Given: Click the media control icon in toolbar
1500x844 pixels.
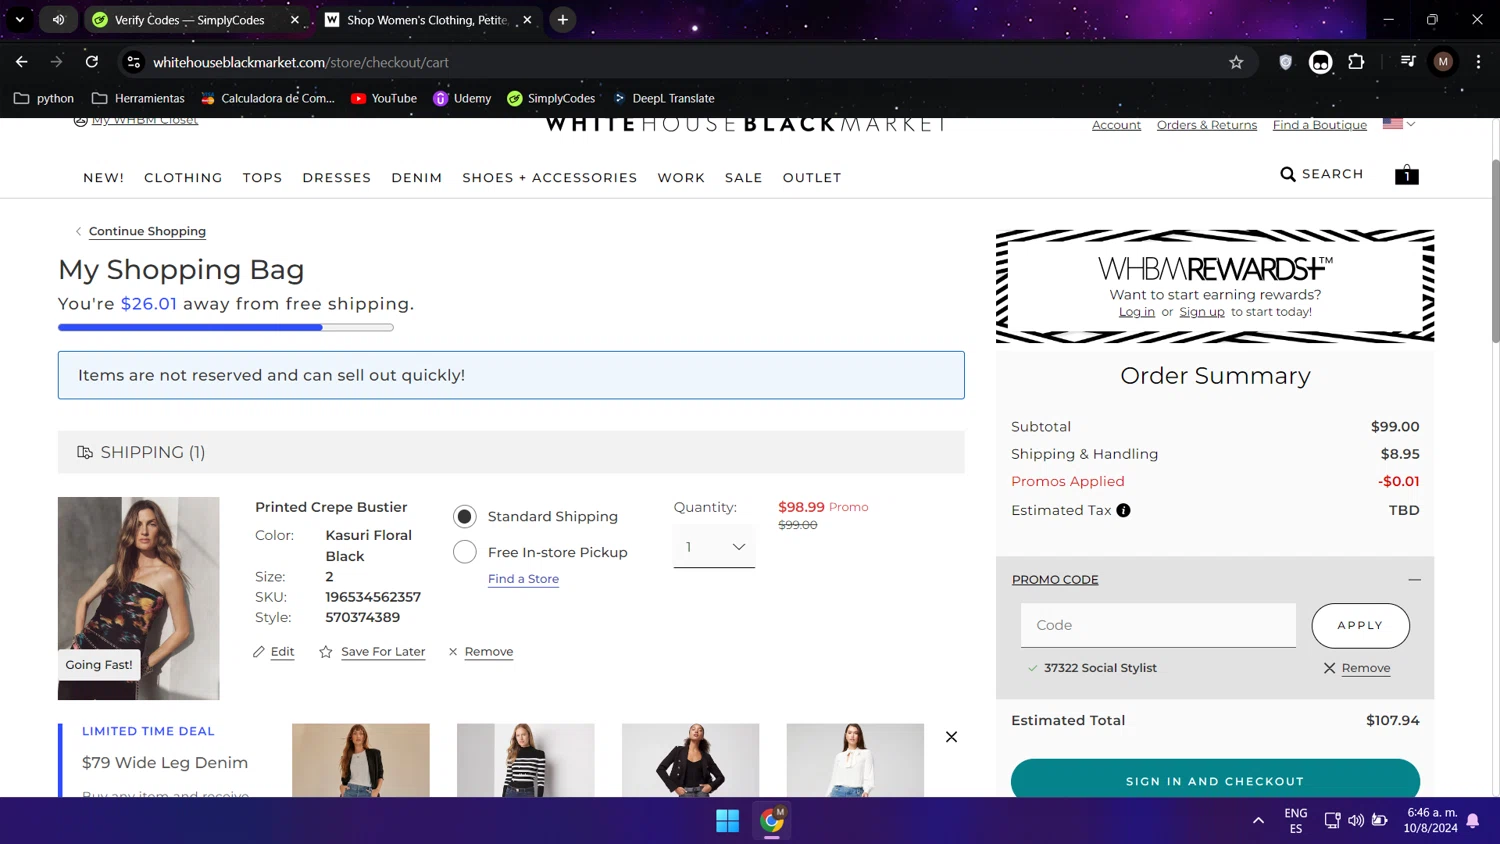Looking at the screenshot, I should 1408,62.
